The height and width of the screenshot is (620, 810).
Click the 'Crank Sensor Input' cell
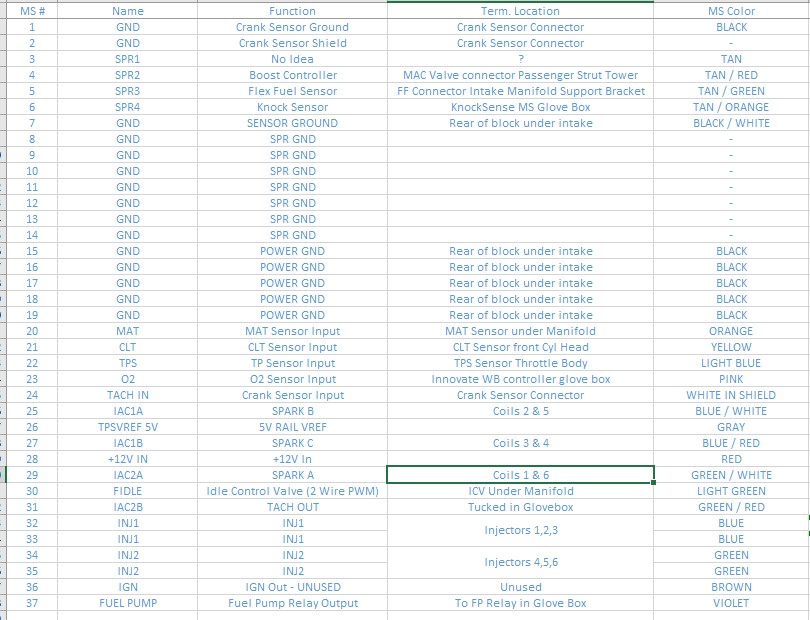[x=292, y=395]
